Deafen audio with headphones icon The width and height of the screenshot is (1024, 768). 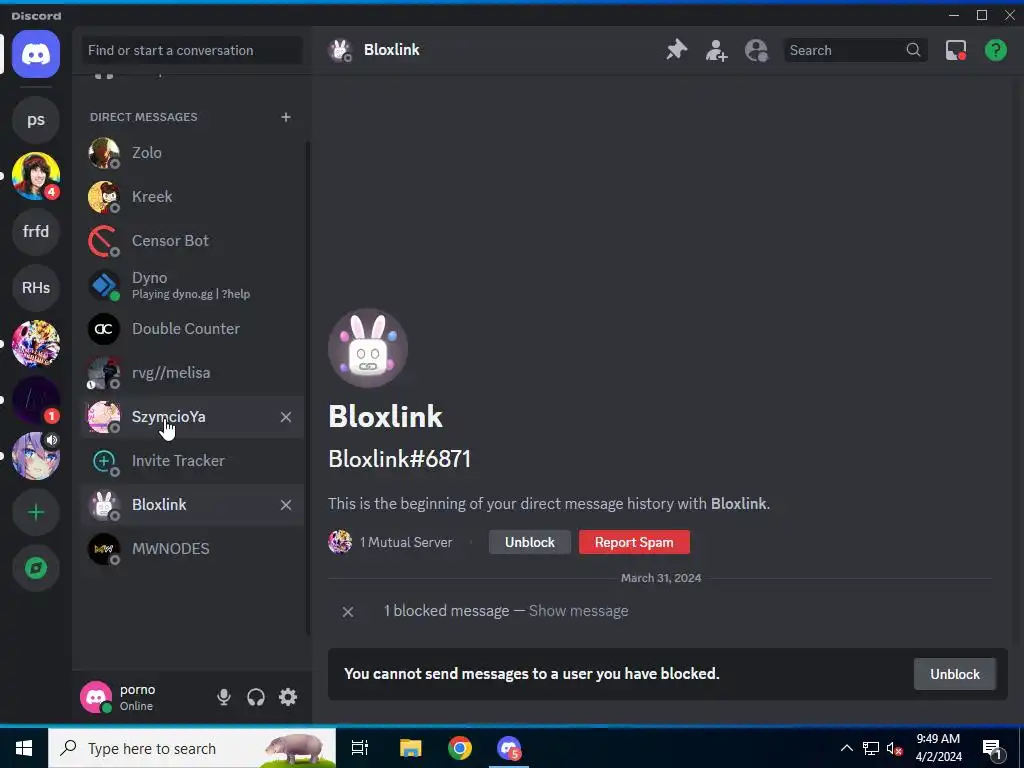(256, 697)
